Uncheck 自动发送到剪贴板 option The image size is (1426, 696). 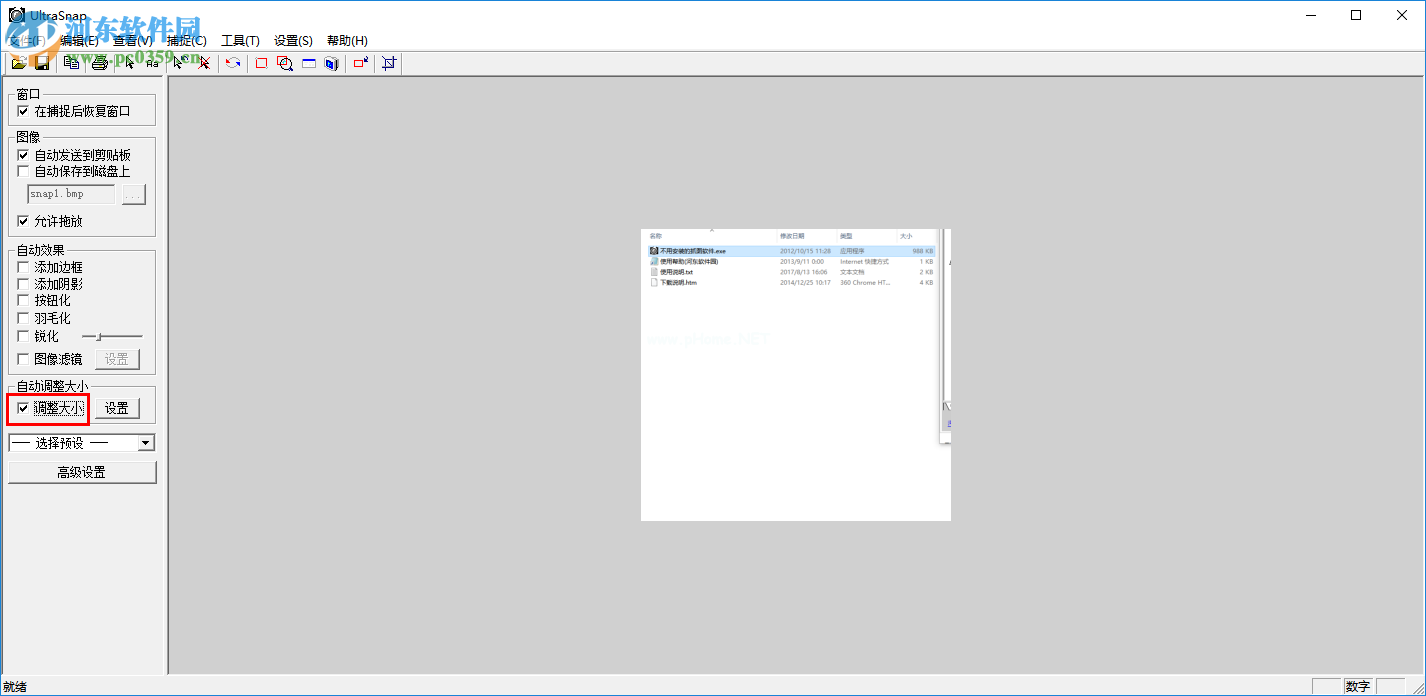pos(24,156)
